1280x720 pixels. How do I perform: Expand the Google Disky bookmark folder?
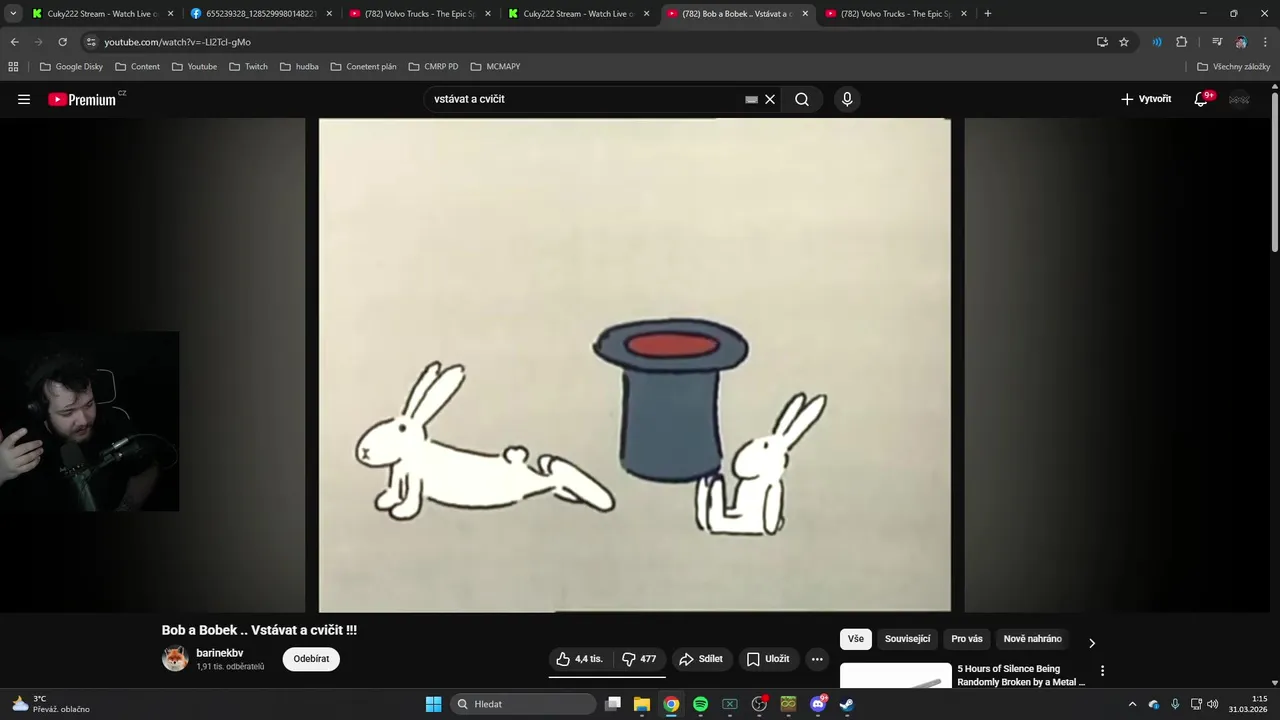pyautogui.click(x=71, y=66)
